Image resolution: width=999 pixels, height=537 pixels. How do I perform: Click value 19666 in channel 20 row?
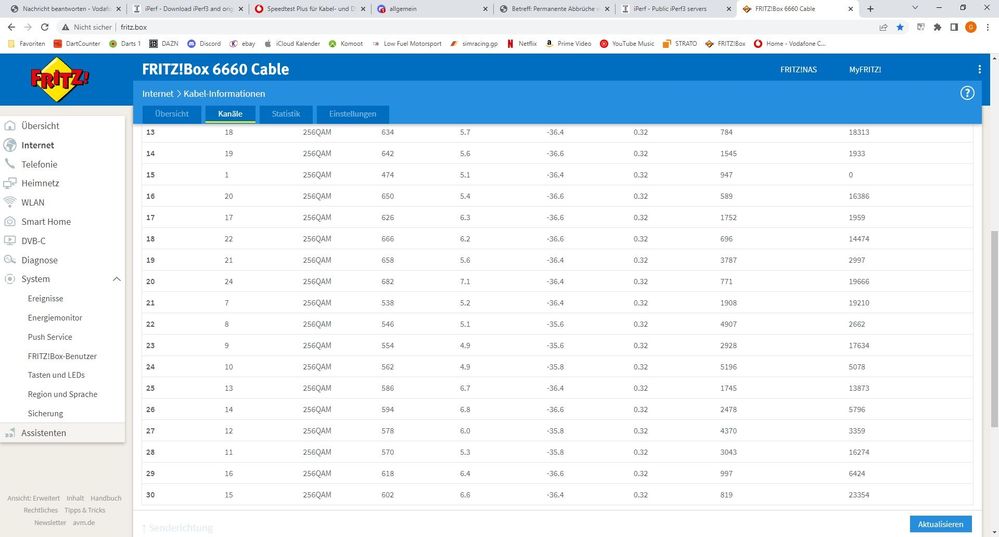[x=858, y=282]
